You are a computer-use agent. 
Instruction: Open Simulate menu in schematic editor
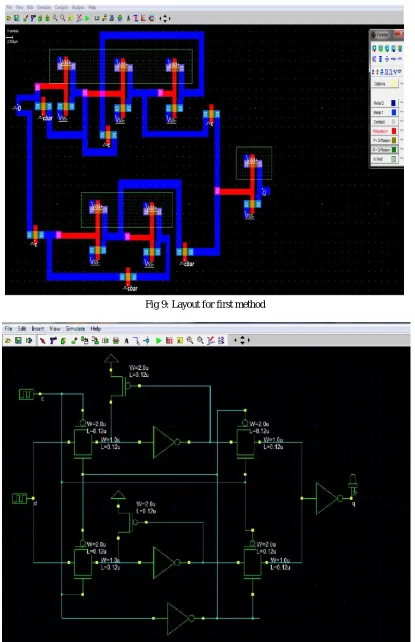pyautogui.click(x=75, y=329)
